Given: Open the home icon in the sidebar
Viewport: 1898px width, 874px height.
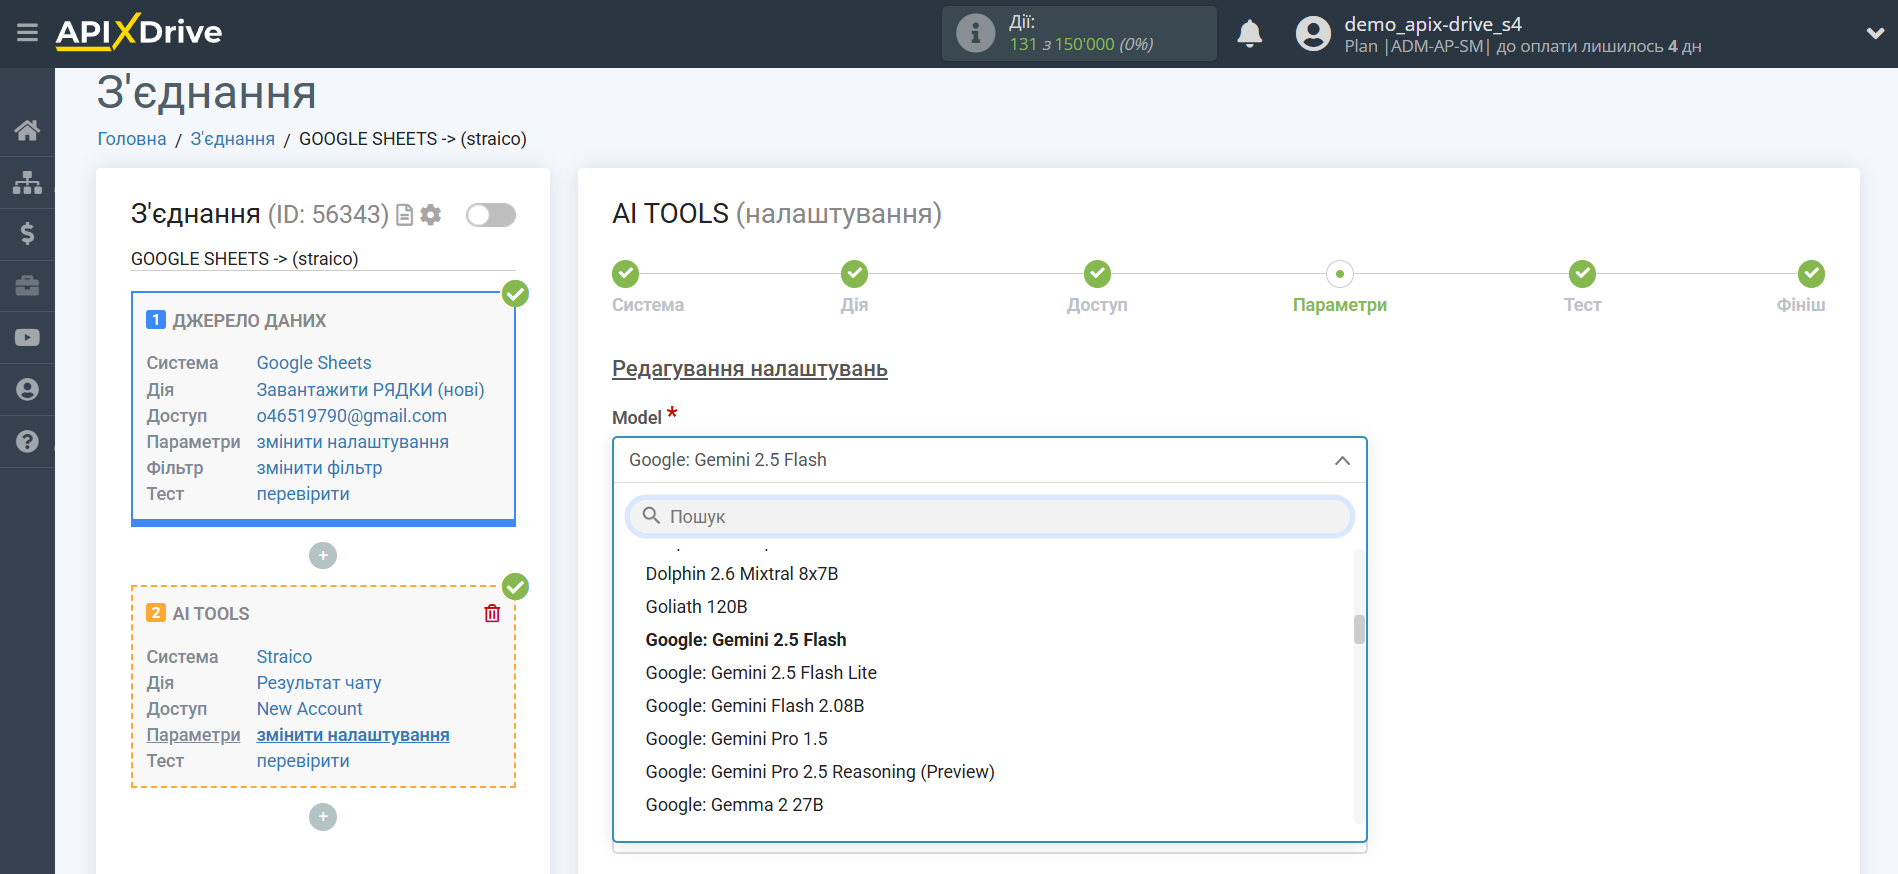Looking at the screenshot, I should coord(27,130).
